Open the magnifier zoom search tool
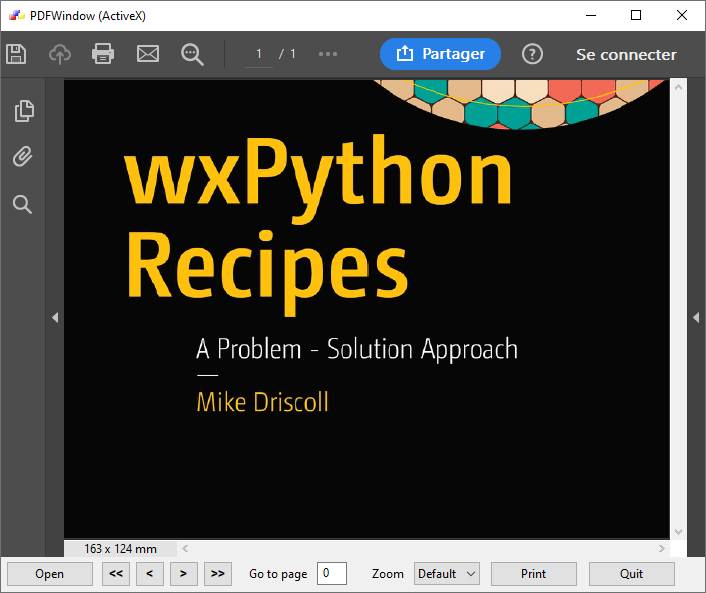This screenshot has width=706, height=593. (192, 54)
